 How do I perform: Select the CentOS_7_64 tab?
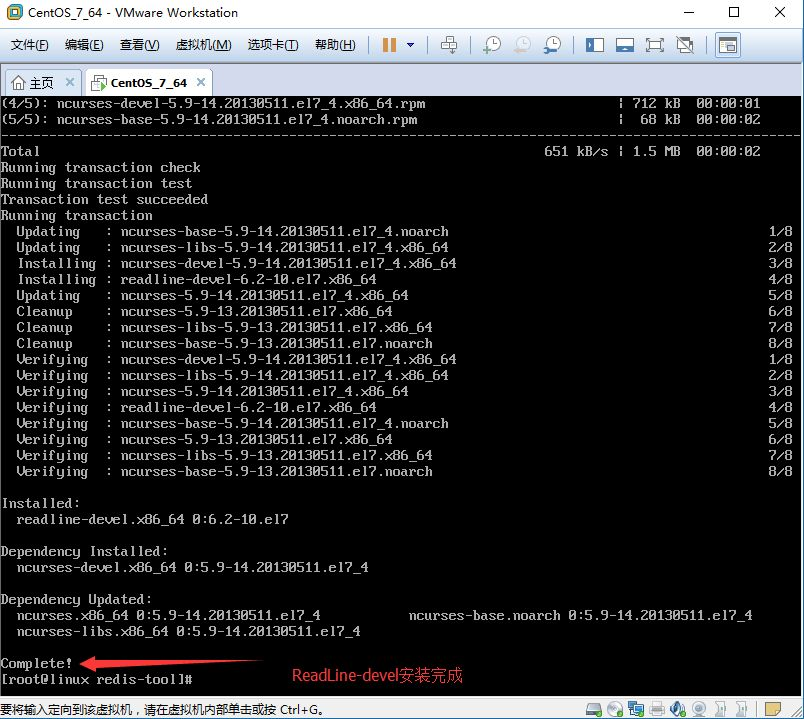tap(149, 82)
